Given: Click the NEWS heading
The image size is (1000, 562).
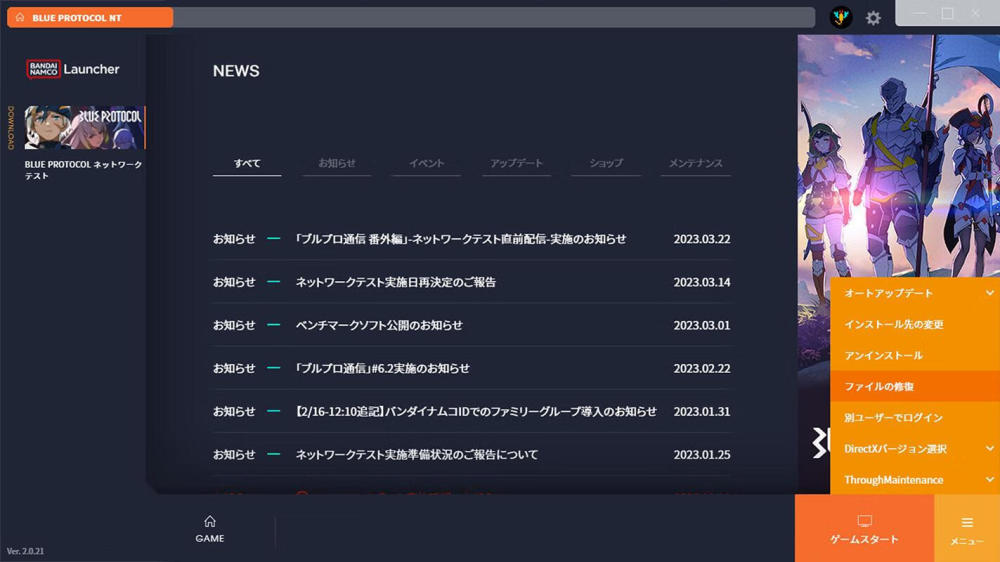Looking at the screenshot, I should coord(236,71).
